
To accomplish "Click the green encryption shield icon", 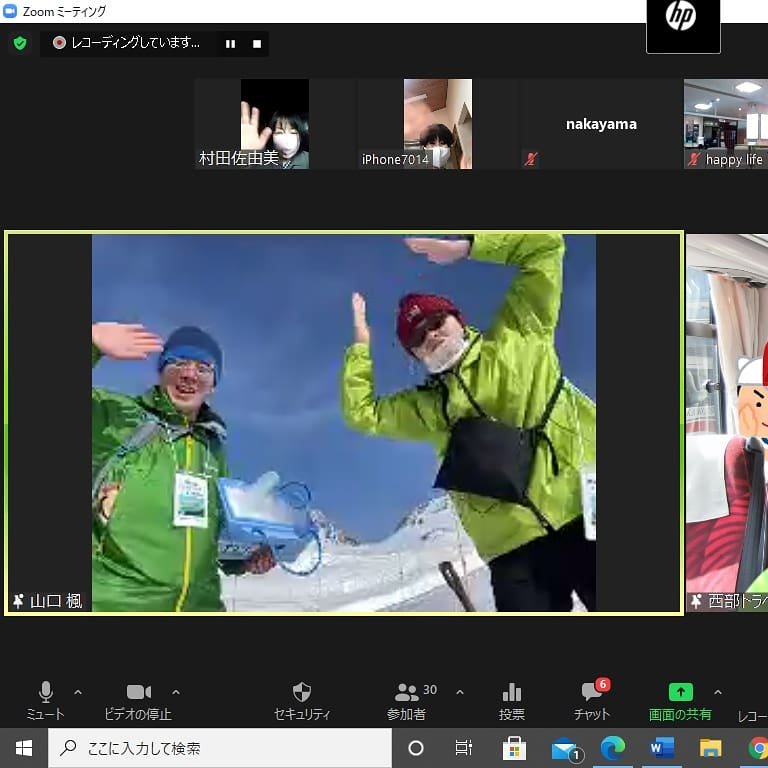I will (x=19, y=43).
